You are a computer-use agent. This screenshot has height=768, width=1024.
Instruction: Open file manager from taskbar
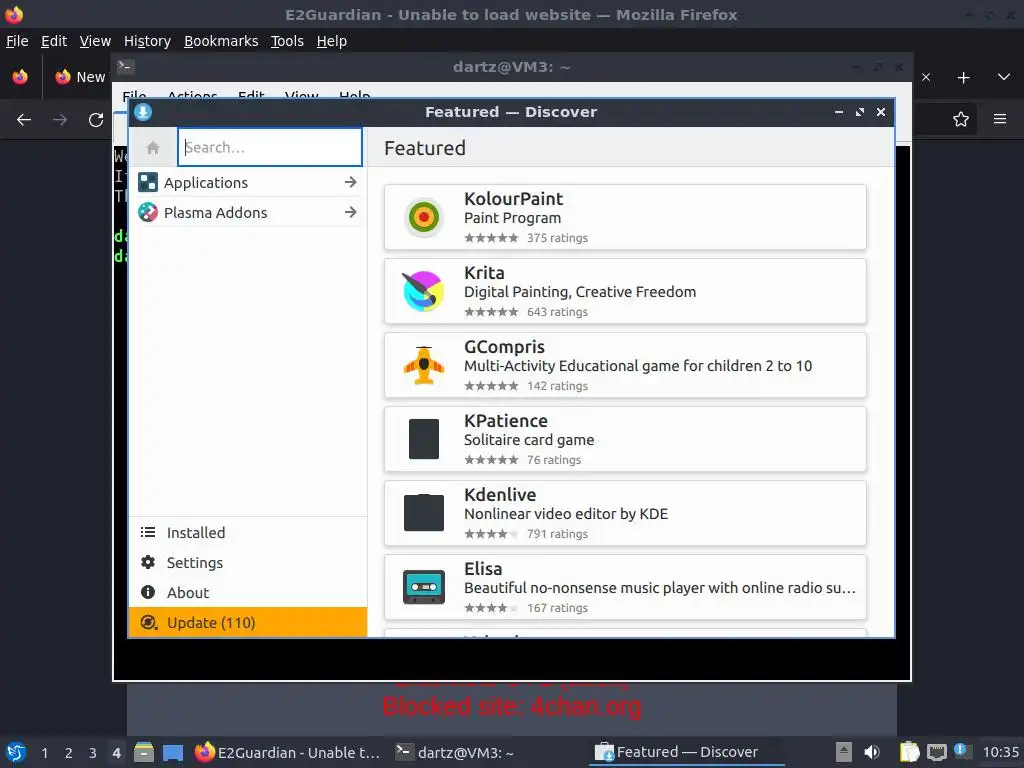point(144,752)
